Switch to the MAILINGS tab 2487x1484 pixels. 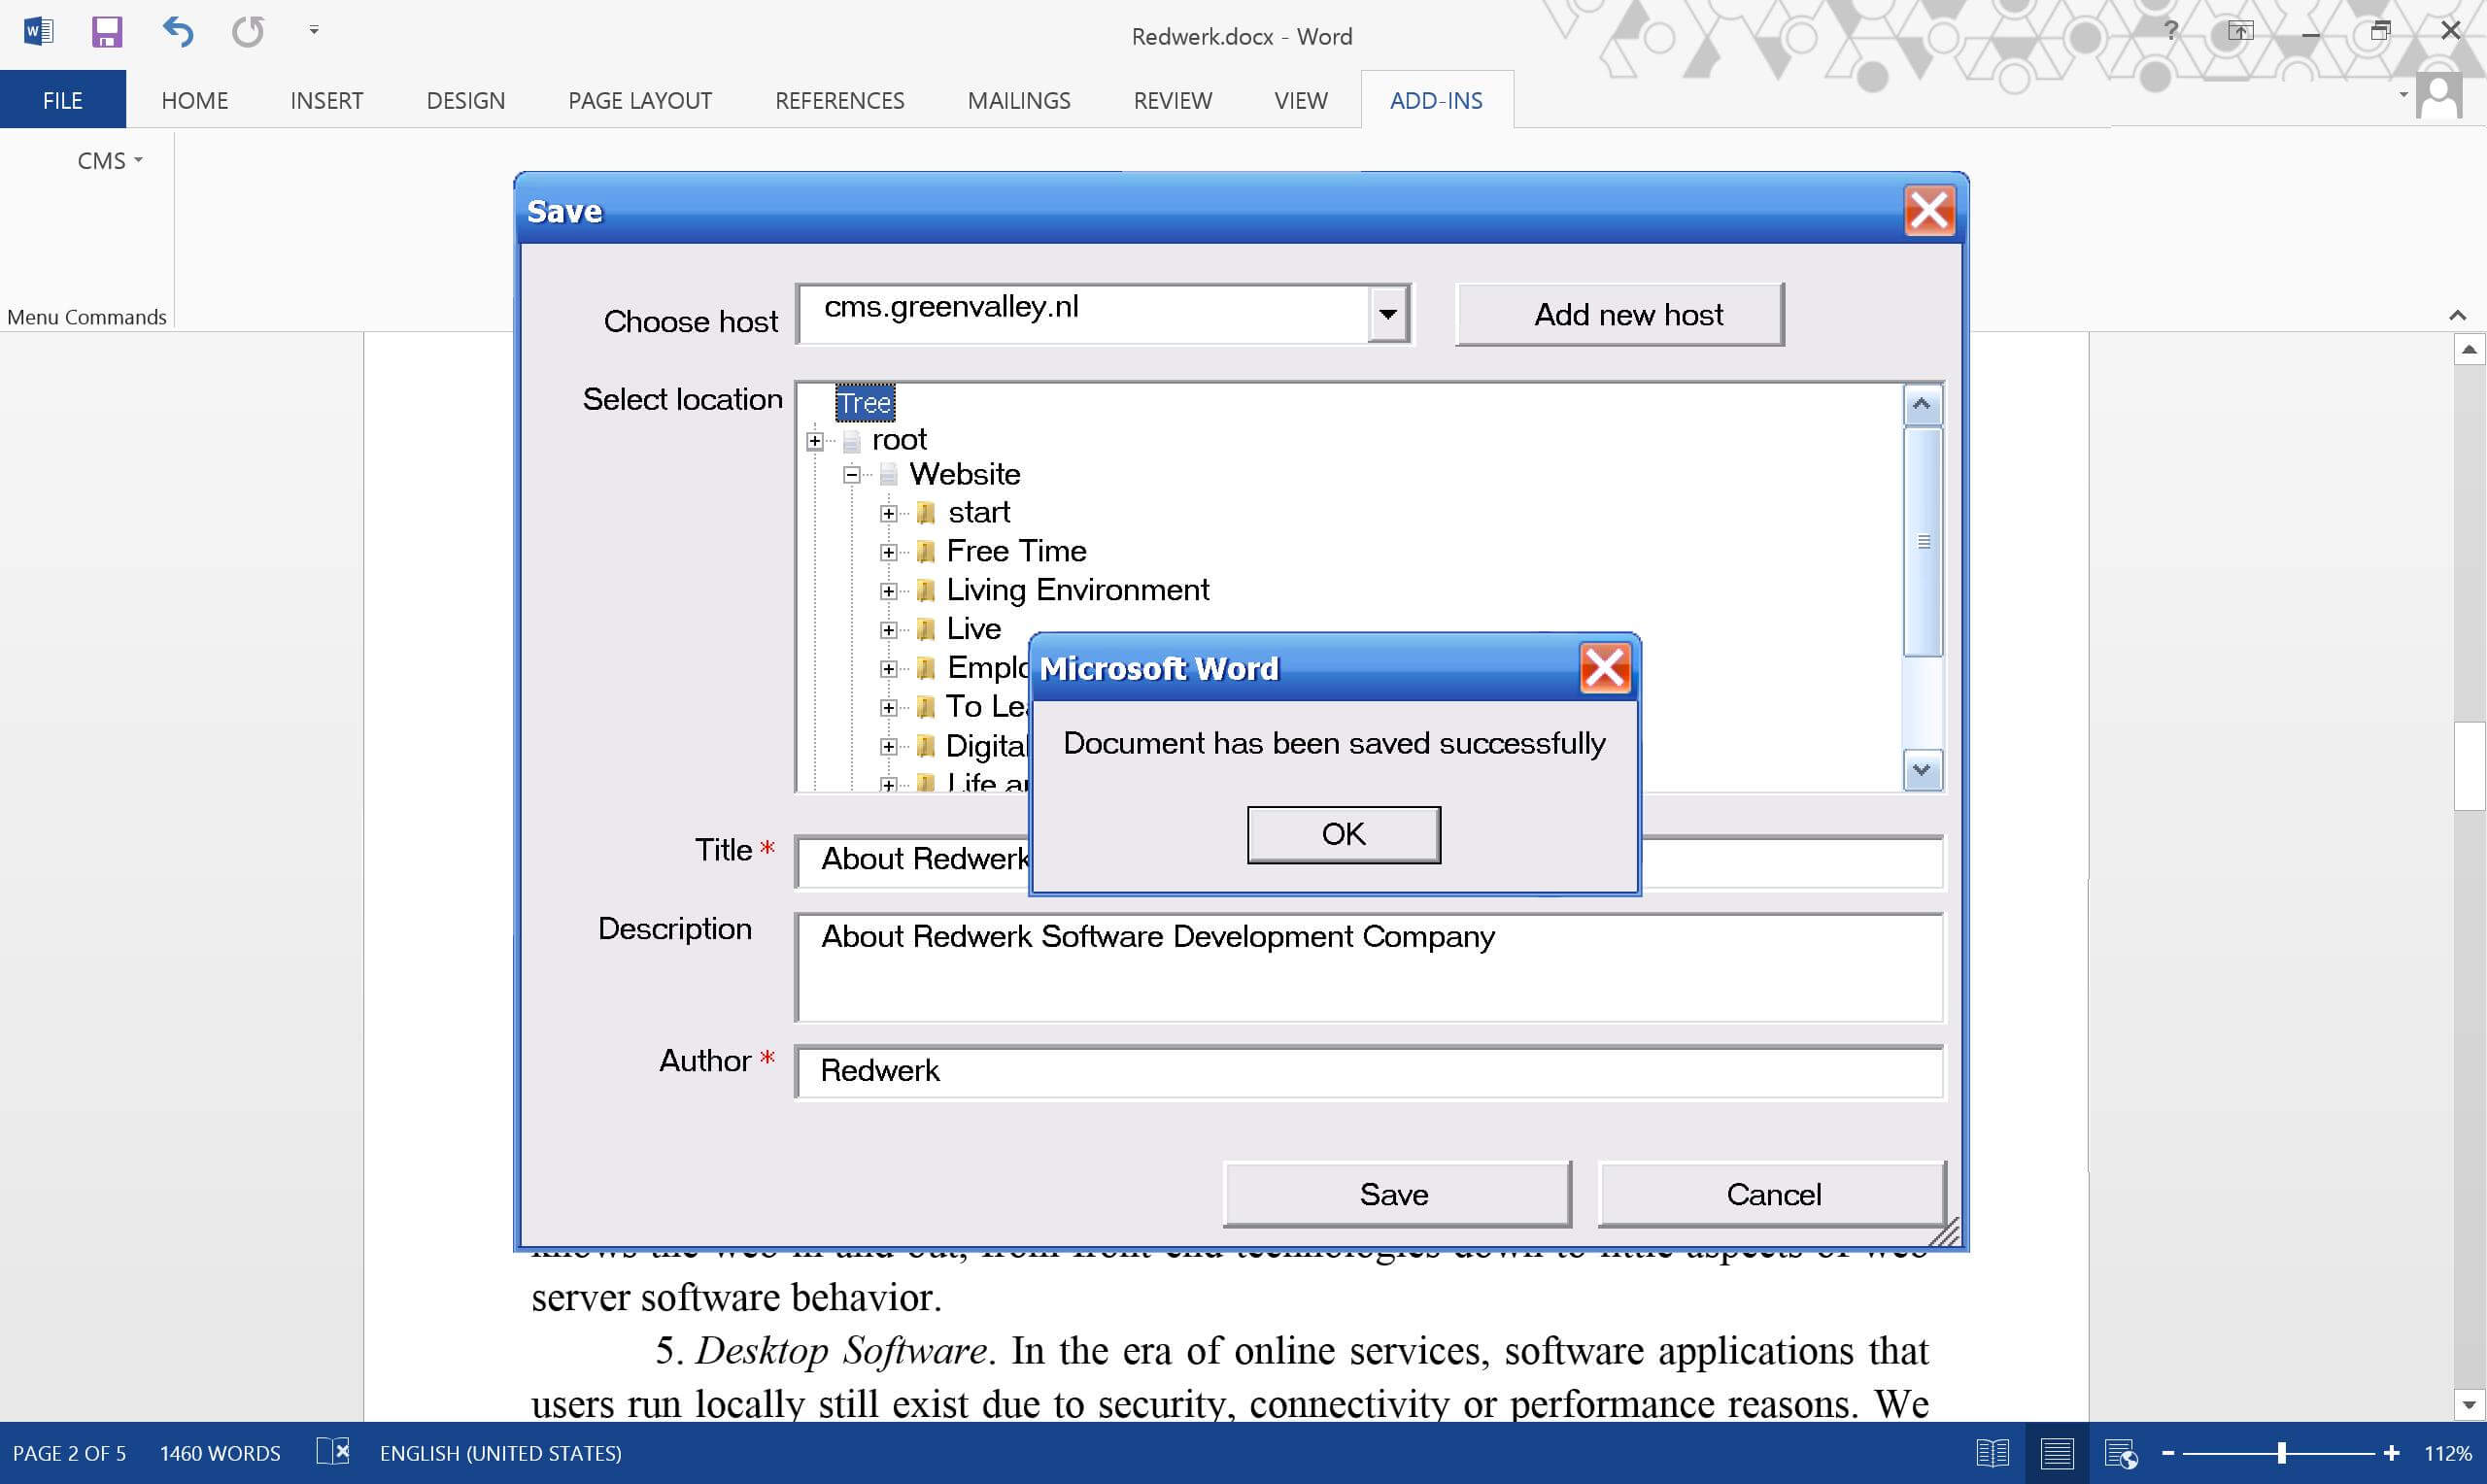click(1019, 100)
